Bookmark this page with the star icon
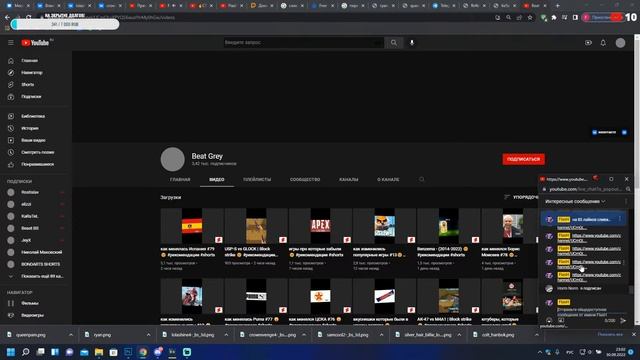 pos(530,18)
